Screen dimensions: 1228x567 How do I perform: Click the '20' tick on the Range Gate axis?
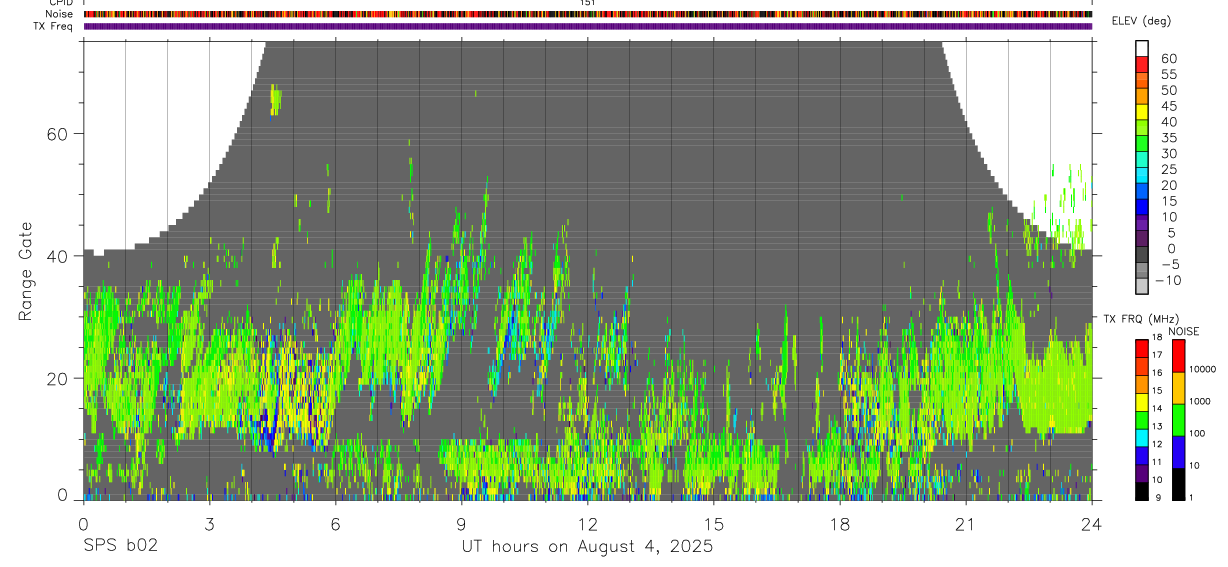(x=58, y=378)
